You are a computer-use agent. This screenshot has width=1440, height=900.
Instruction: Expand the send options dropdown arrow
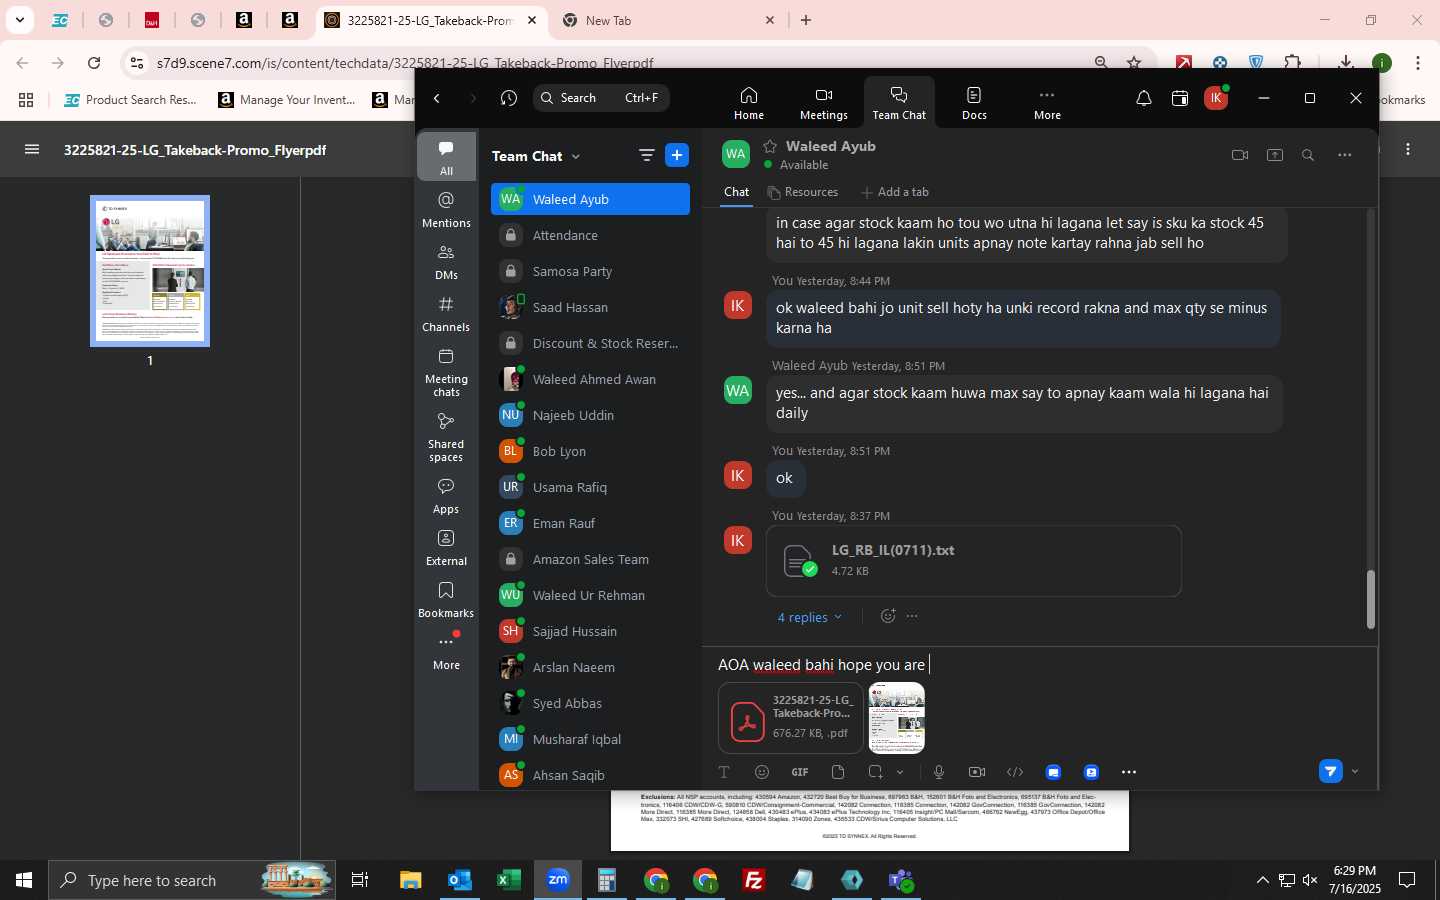pyautogui.click(x=1355, y=771)
